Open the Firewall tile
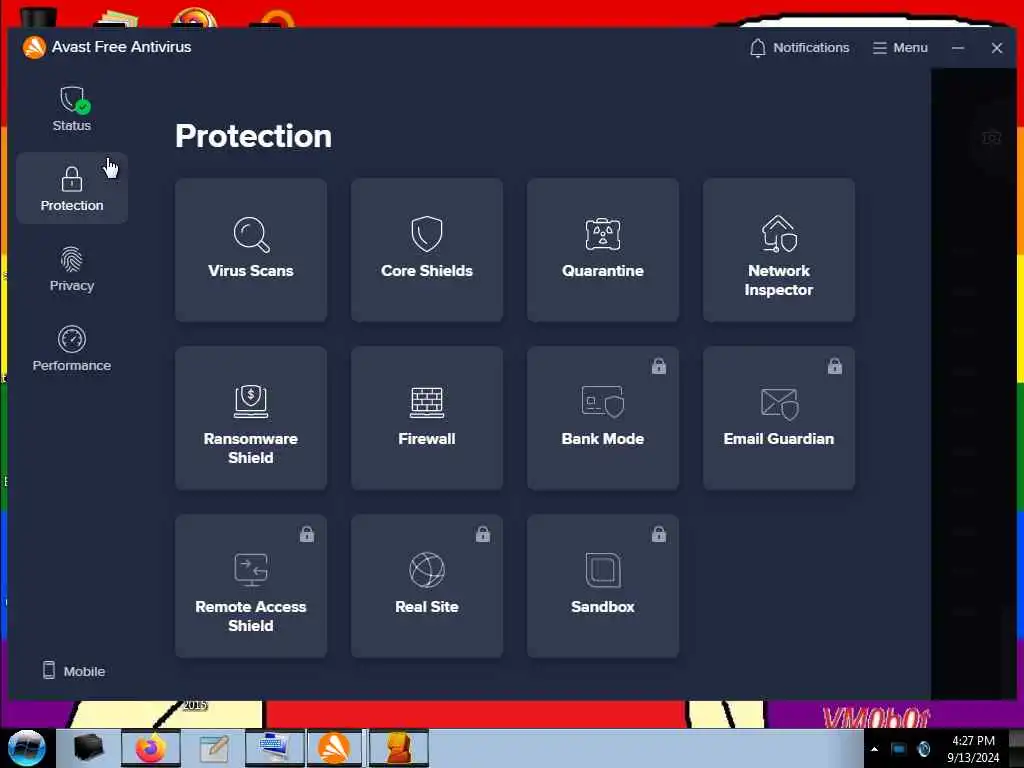Viewport: 1024px width, 768px height. click(427, 418)
